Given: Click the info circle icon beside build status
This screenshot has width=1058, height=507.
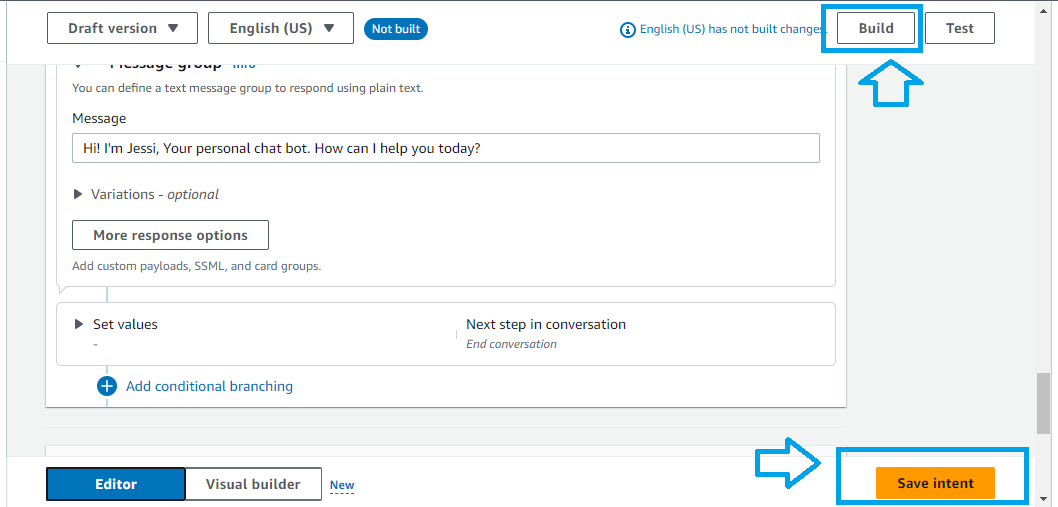Looking at the screenshot, I should 628,30.
